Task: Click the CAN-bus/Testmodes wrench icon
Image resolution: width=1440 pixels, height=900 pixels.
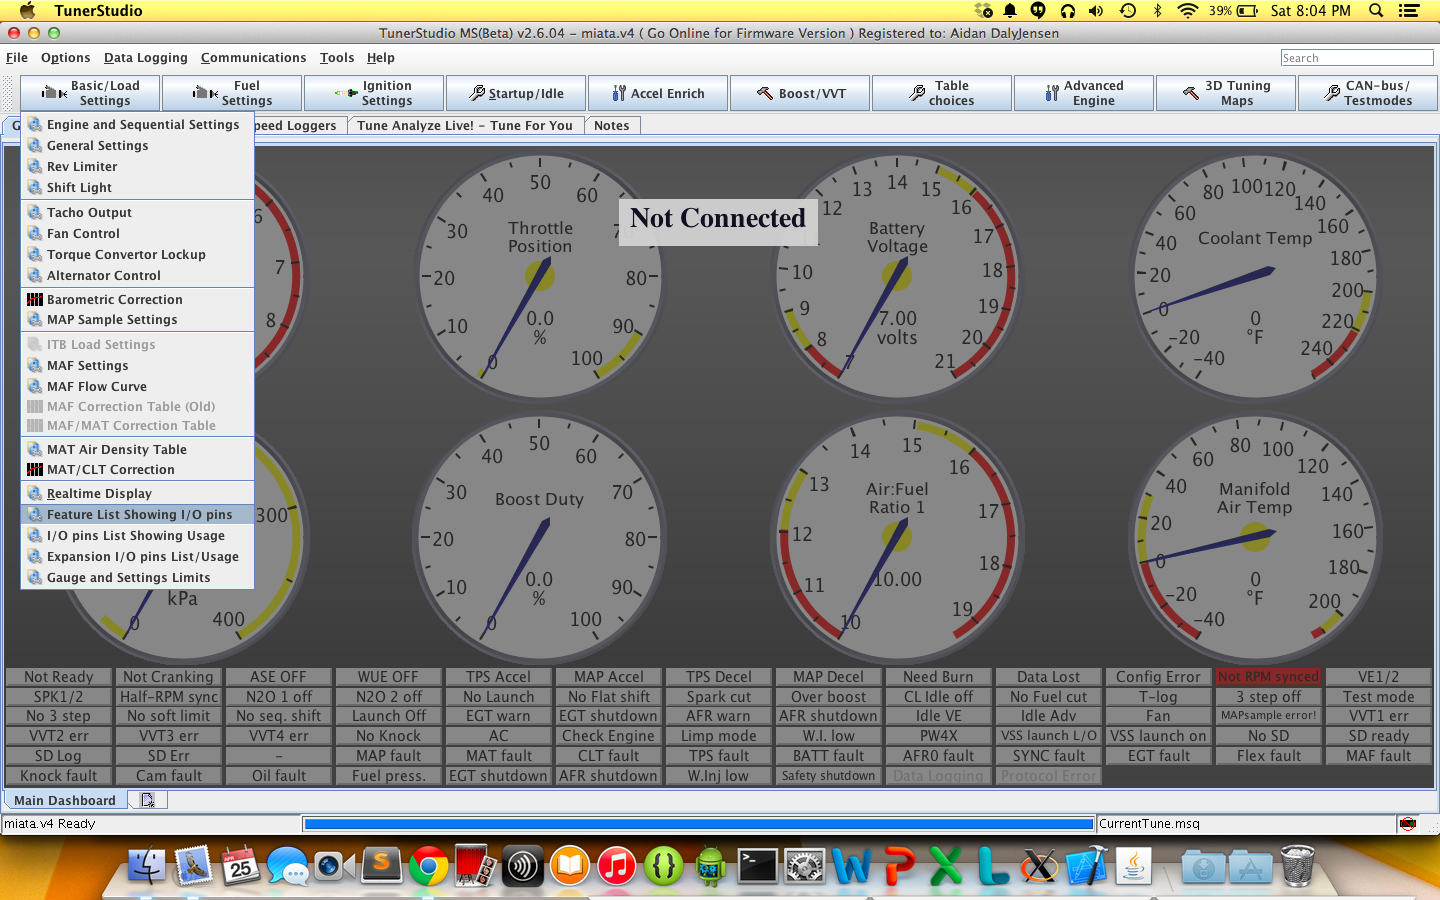Action: click(x=1331, y=93)
